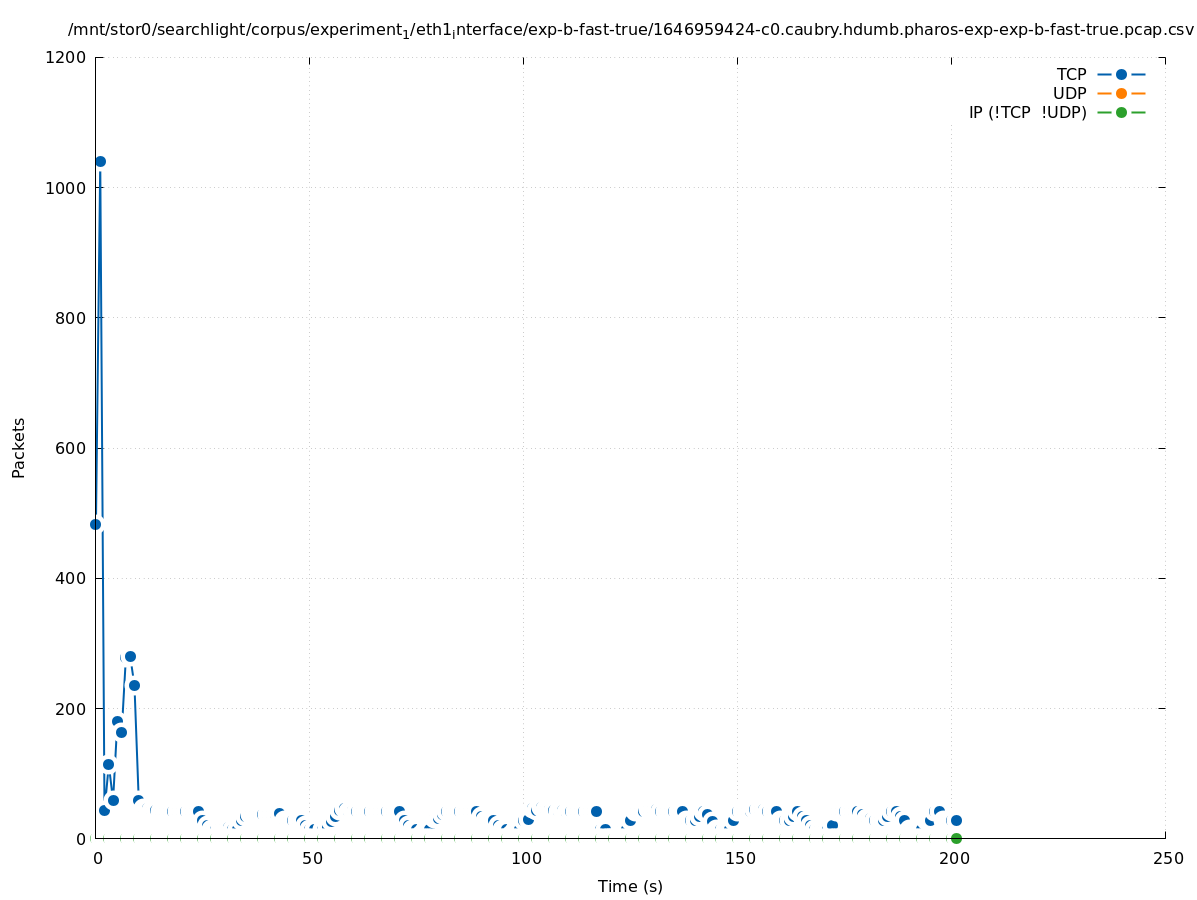The width and height of the screenshot is (1197, 900).
Task: Click the highest TCP peak data point
Action: tap(100, 161)
